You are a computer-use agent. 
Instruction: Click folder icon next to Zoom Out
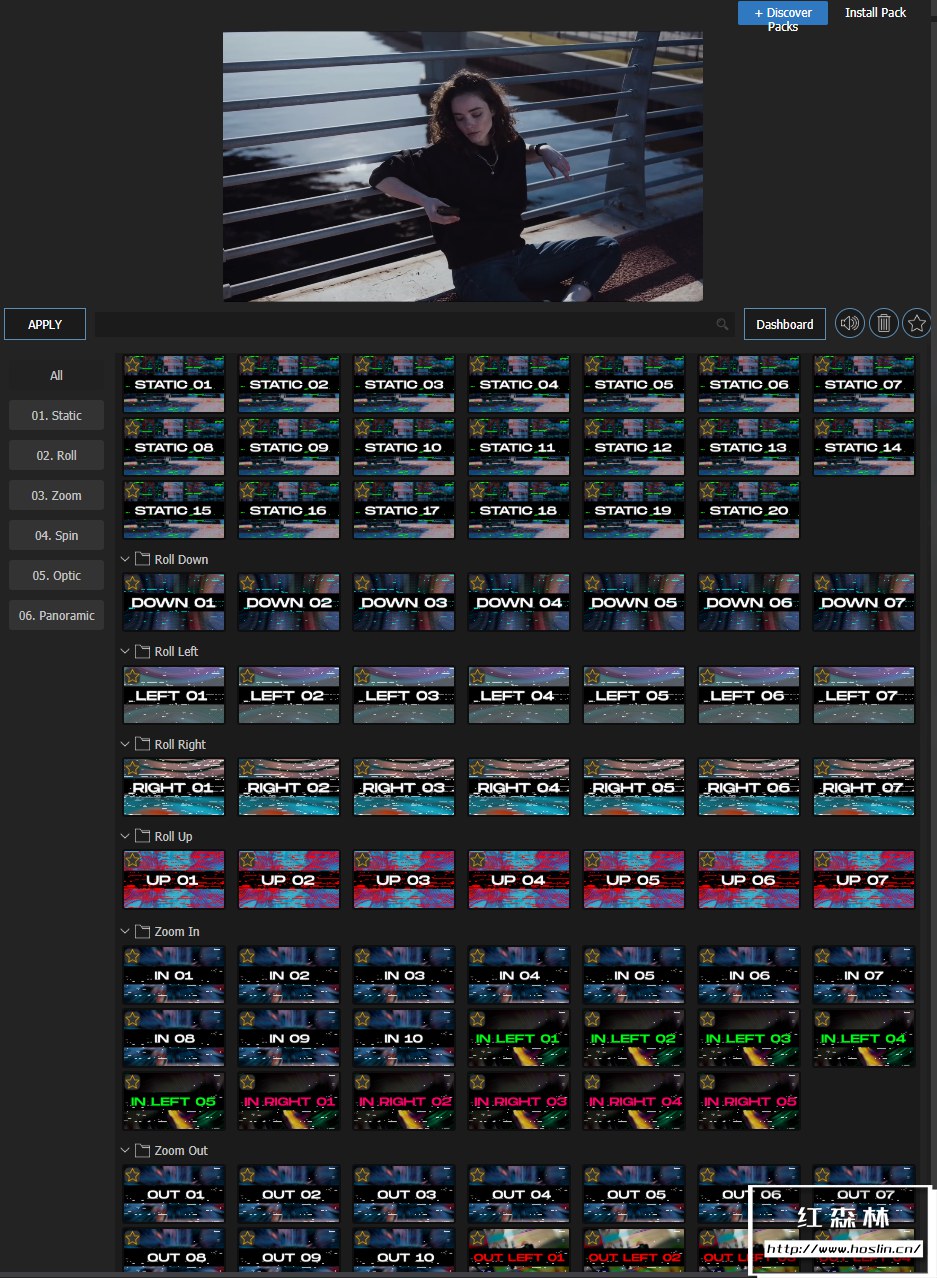[142, 1150]
